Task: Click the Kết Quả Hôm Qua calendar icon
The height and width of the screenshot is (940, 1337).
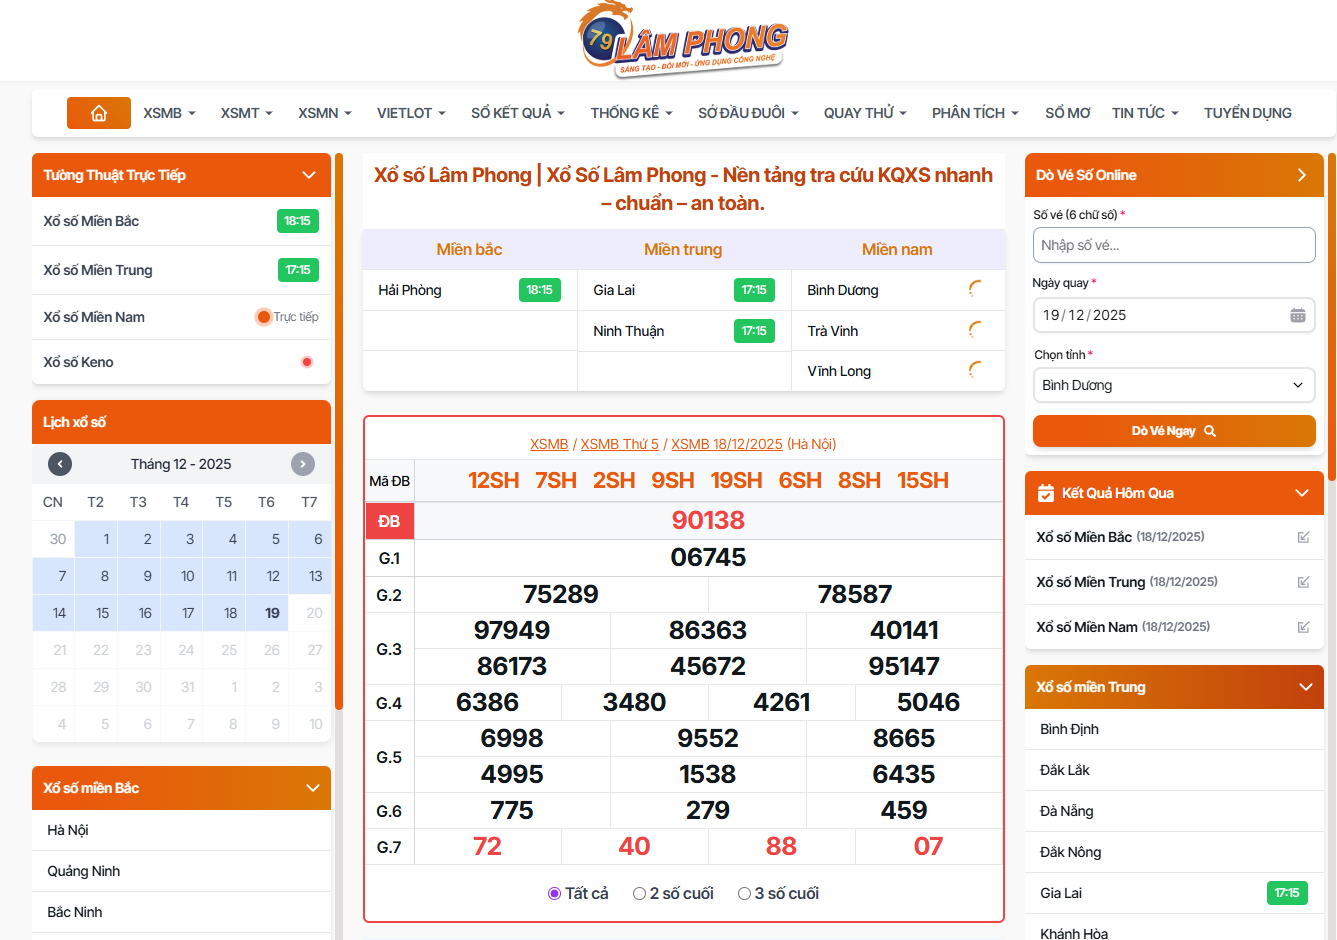Action: 1046,492
